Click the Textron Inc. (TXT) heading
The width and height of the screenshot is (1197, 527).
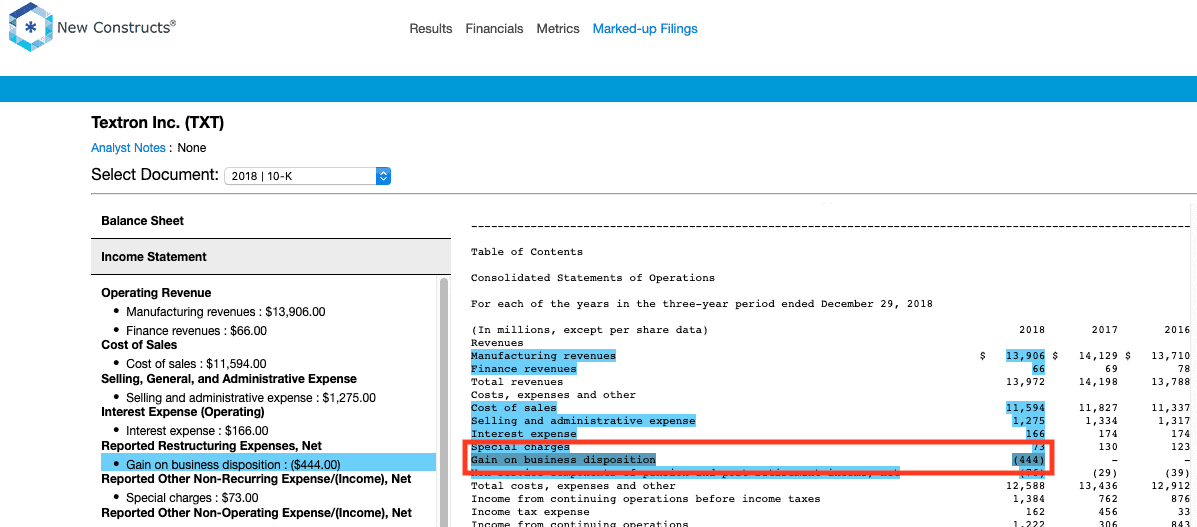[157, 123]
